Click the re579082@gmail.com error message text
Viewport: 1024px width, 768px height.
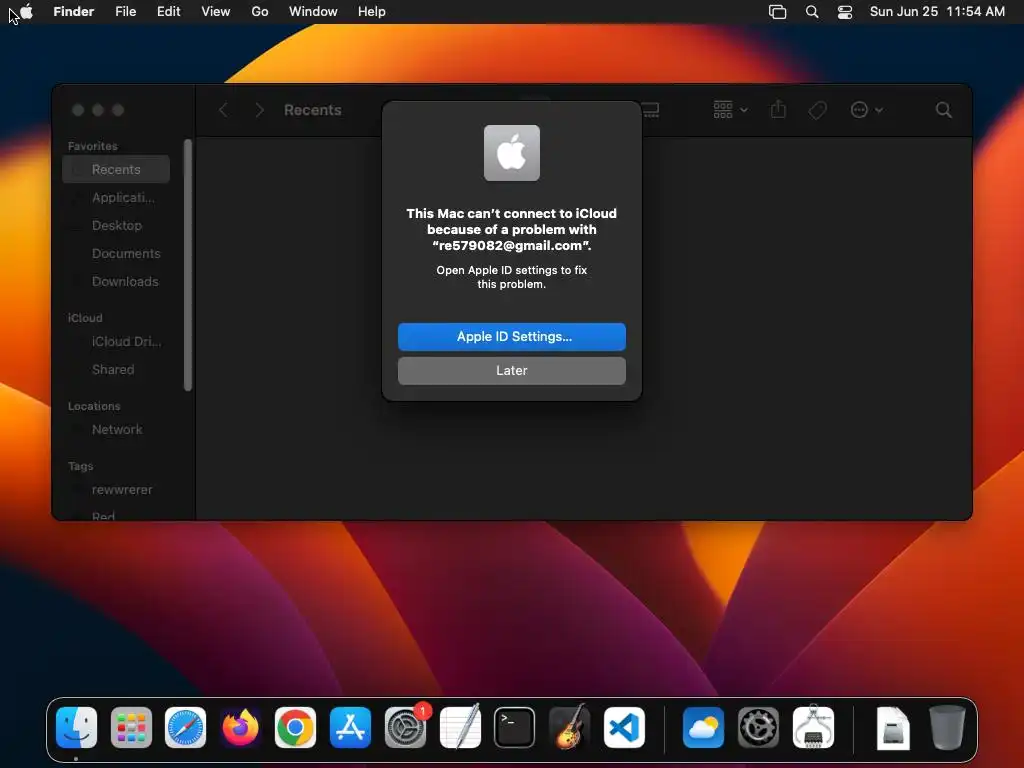511,229
